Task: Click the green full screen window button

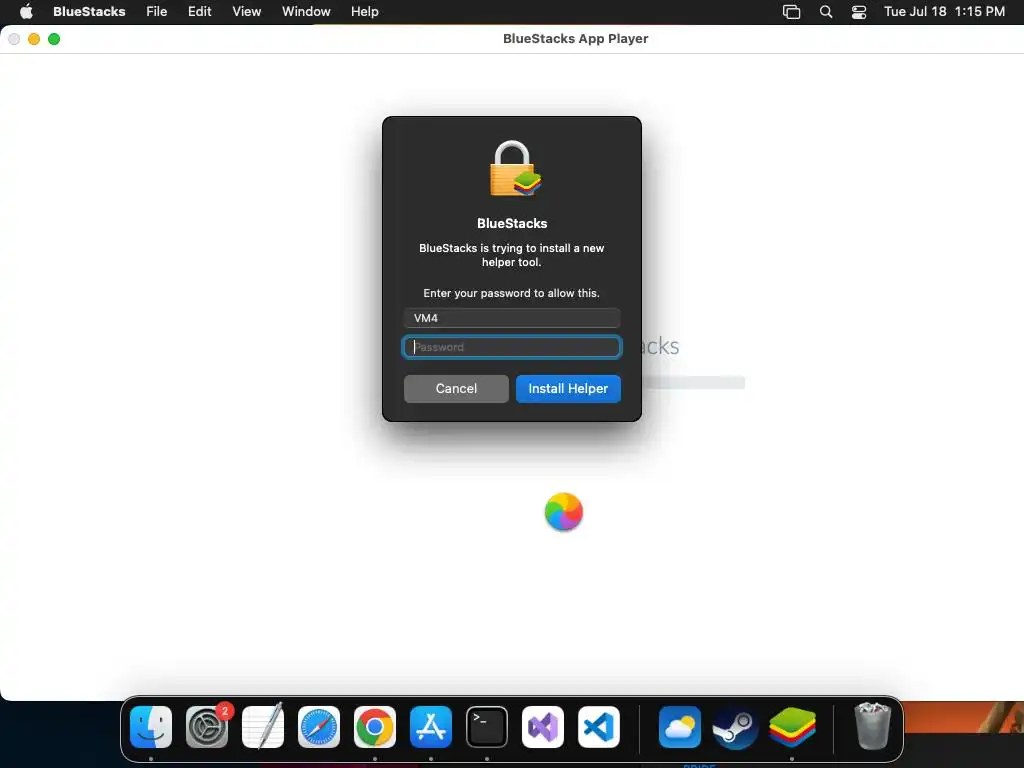Action: click(x=54, y=39)
